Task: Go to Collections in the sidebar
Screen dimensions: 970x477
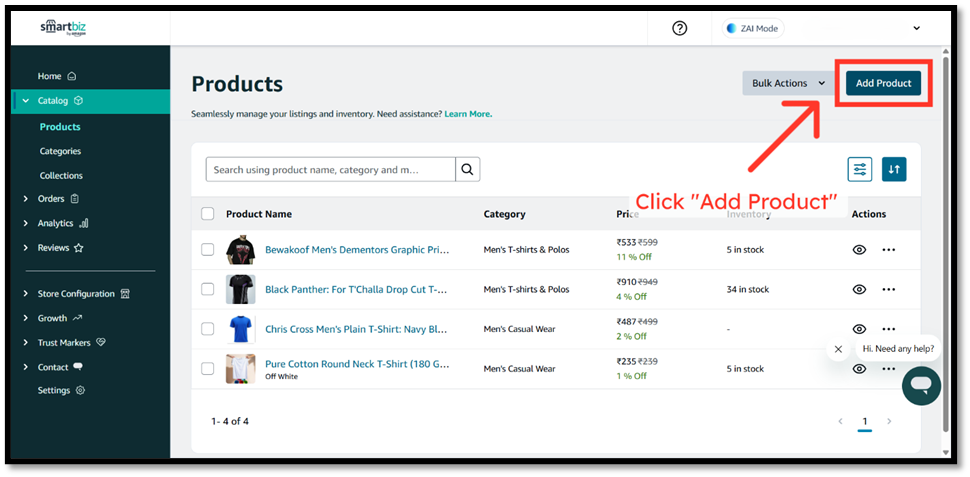Action: [61, 175]
